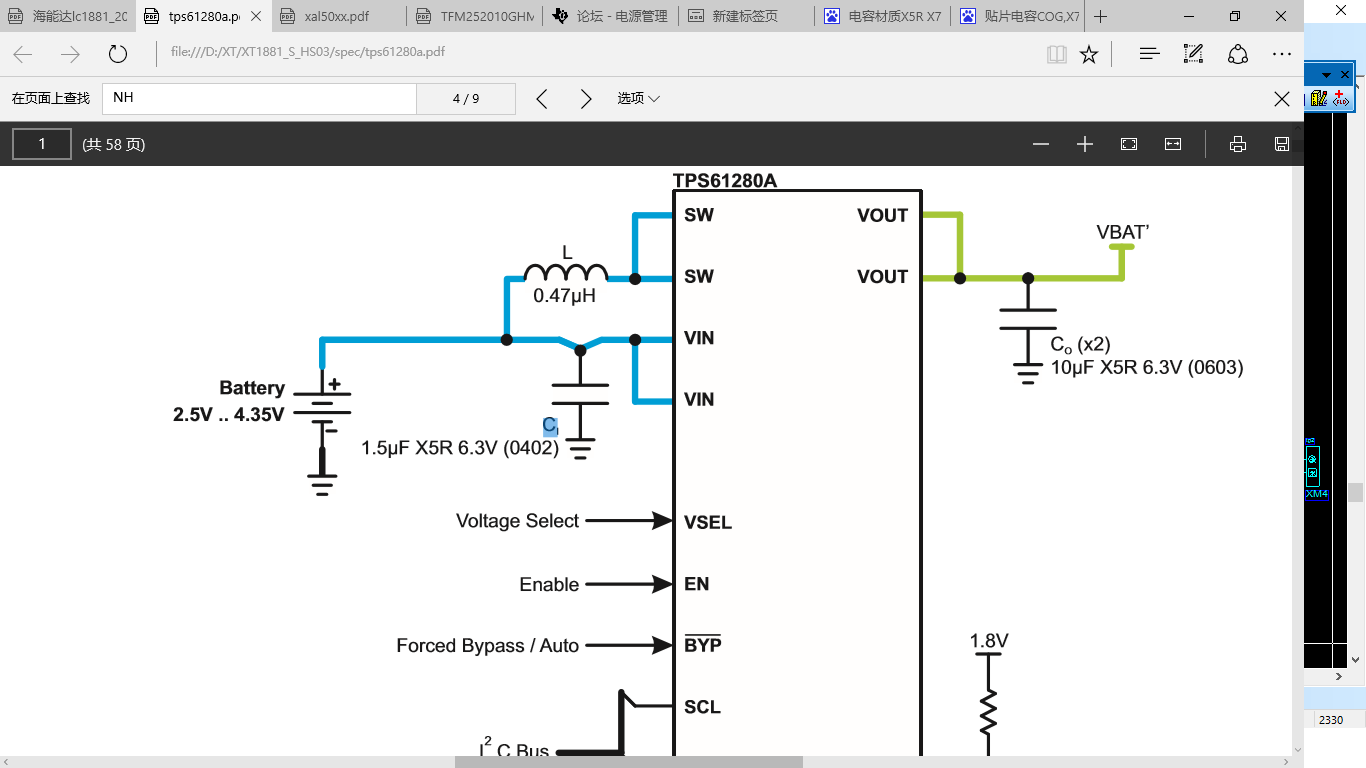The image size is (1366, 768).
Task: Switch to the 电容材质X5R tab
Action: pos(884,16)
